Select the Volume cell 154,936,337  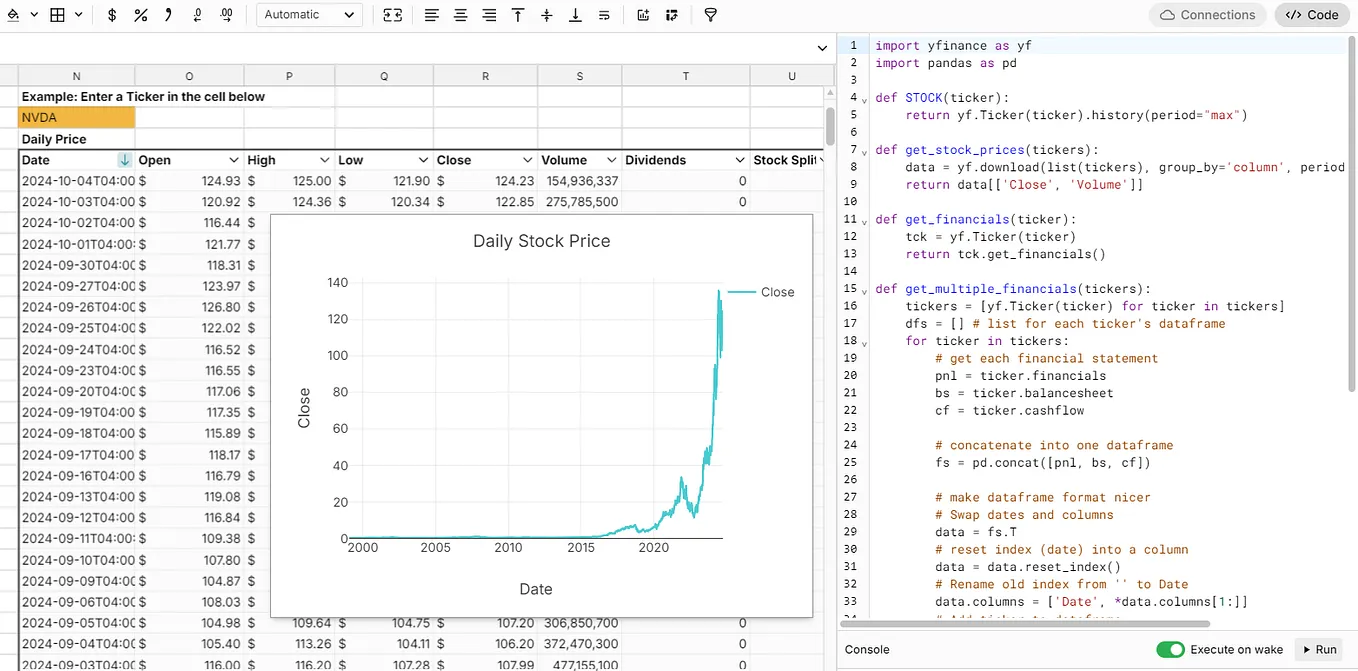click(579, 181)
